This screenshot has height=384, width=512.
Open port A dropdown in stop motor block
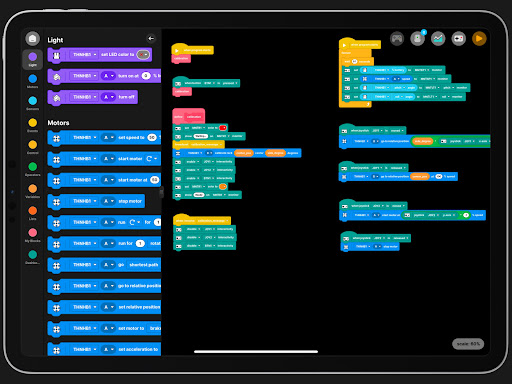click(108, 201)
